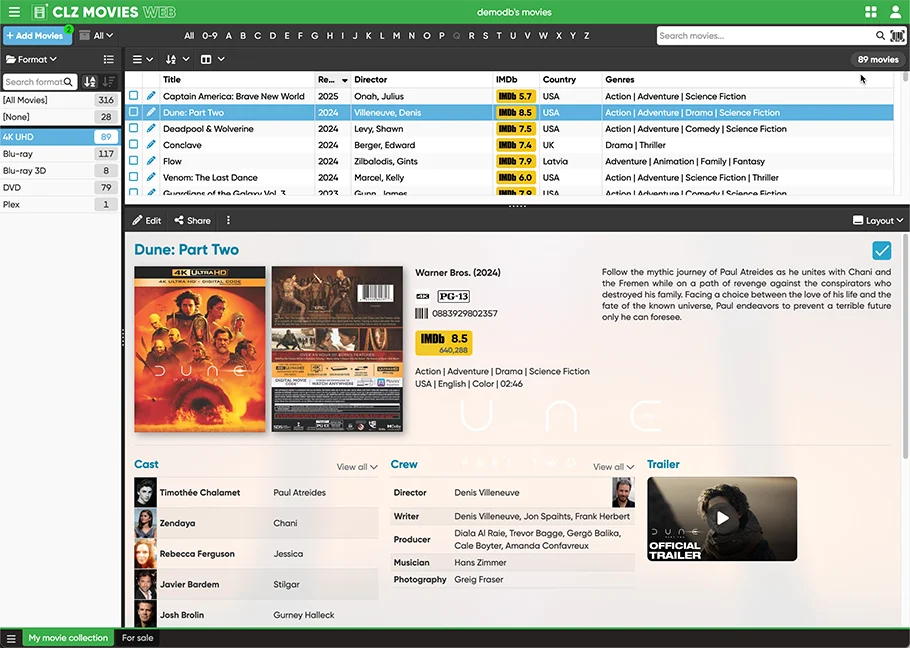Filter movies by 0-9
910x648 pixels.
coord(210,35)
